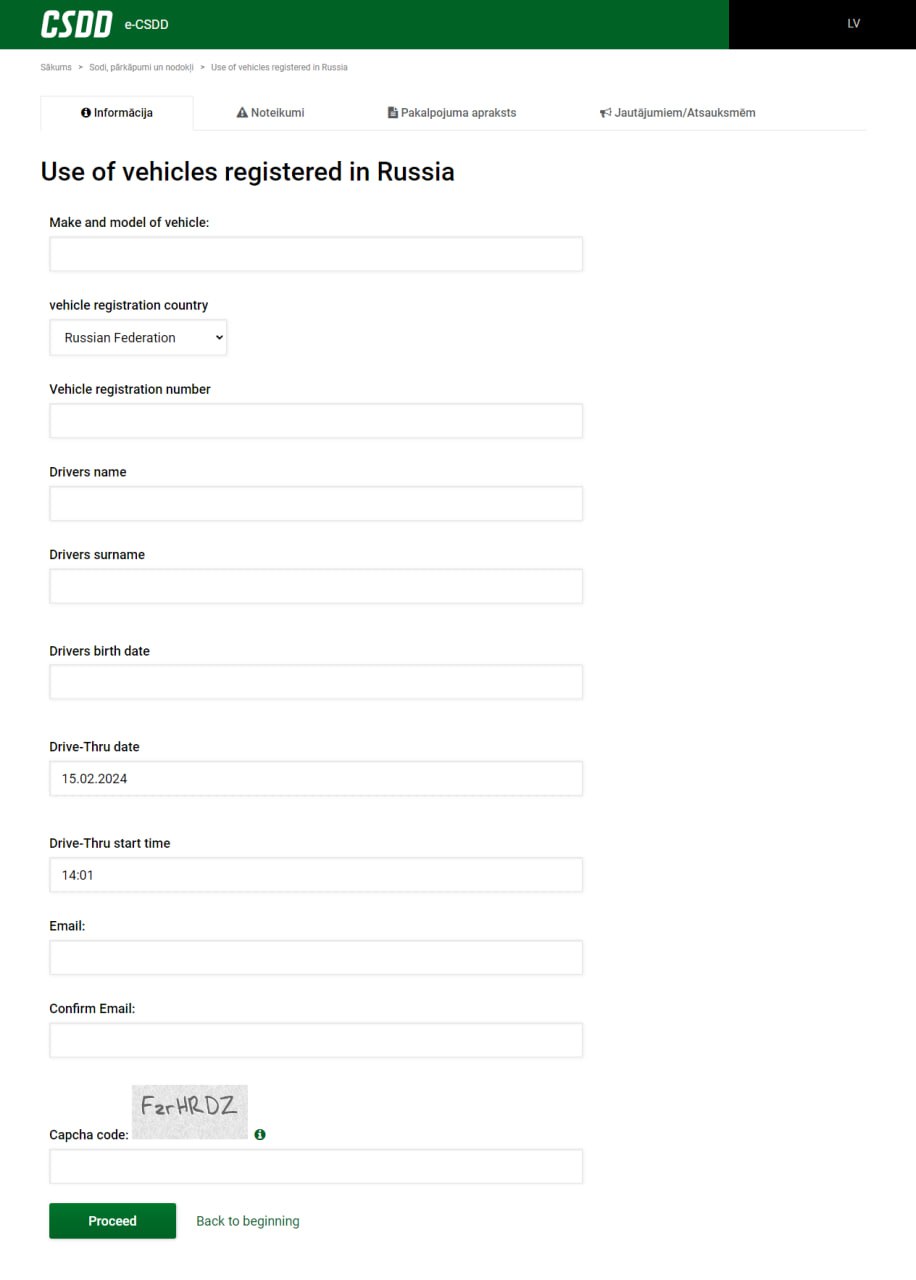Viewport: 916px width, 1280px height.
Task: Click the Sākums breadcrumb link
Action: (x=56, y=67)
